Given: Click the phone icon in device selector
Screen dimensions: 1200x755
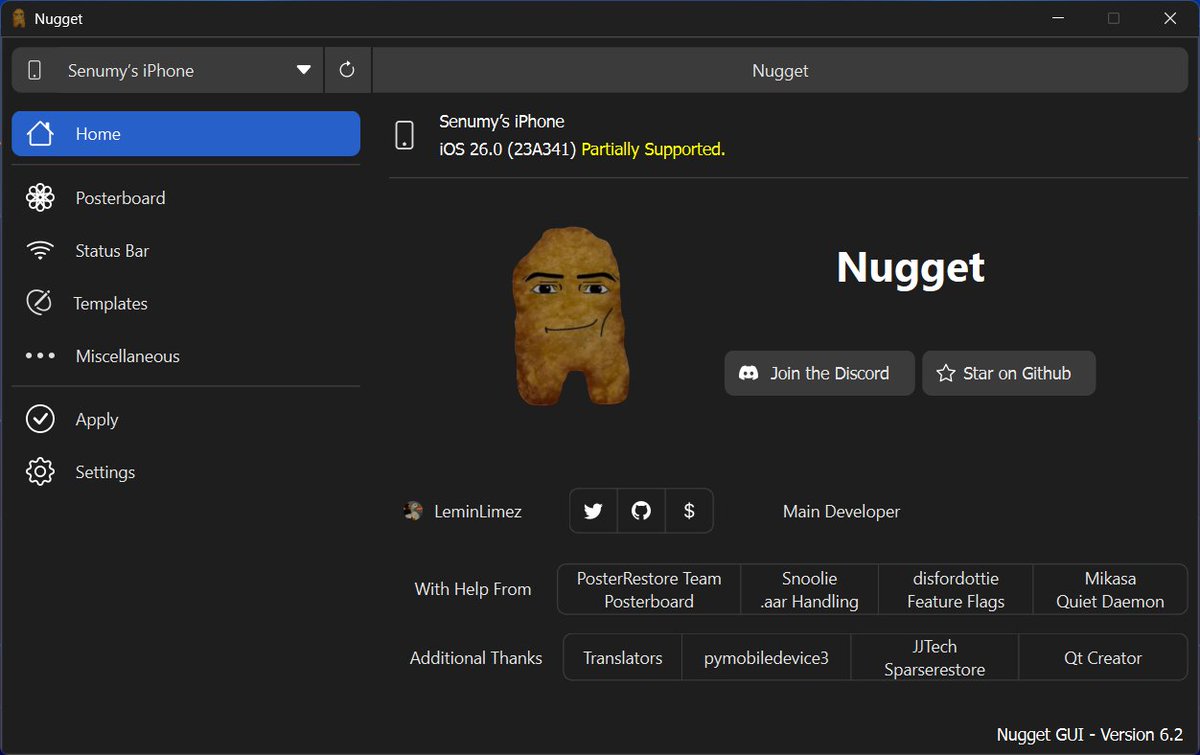Looking at the screenshot, I should click(35, 70).
